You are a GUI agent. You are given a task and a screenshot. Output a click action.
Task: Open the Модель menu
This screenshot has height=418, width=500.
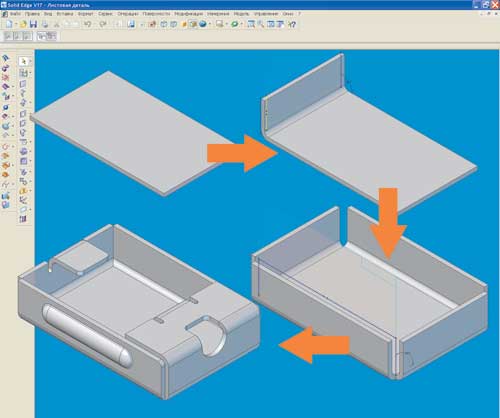click(241, 14)
